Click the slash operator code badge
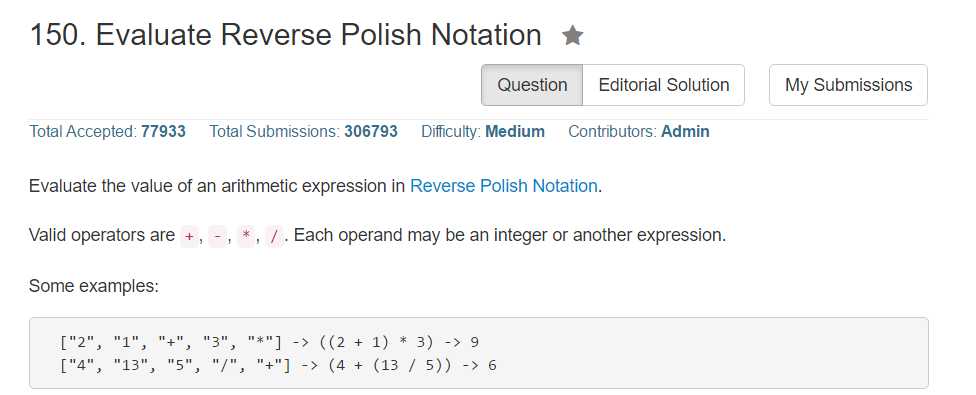Viewport: 976px width, 395px height. coord(274,236)
